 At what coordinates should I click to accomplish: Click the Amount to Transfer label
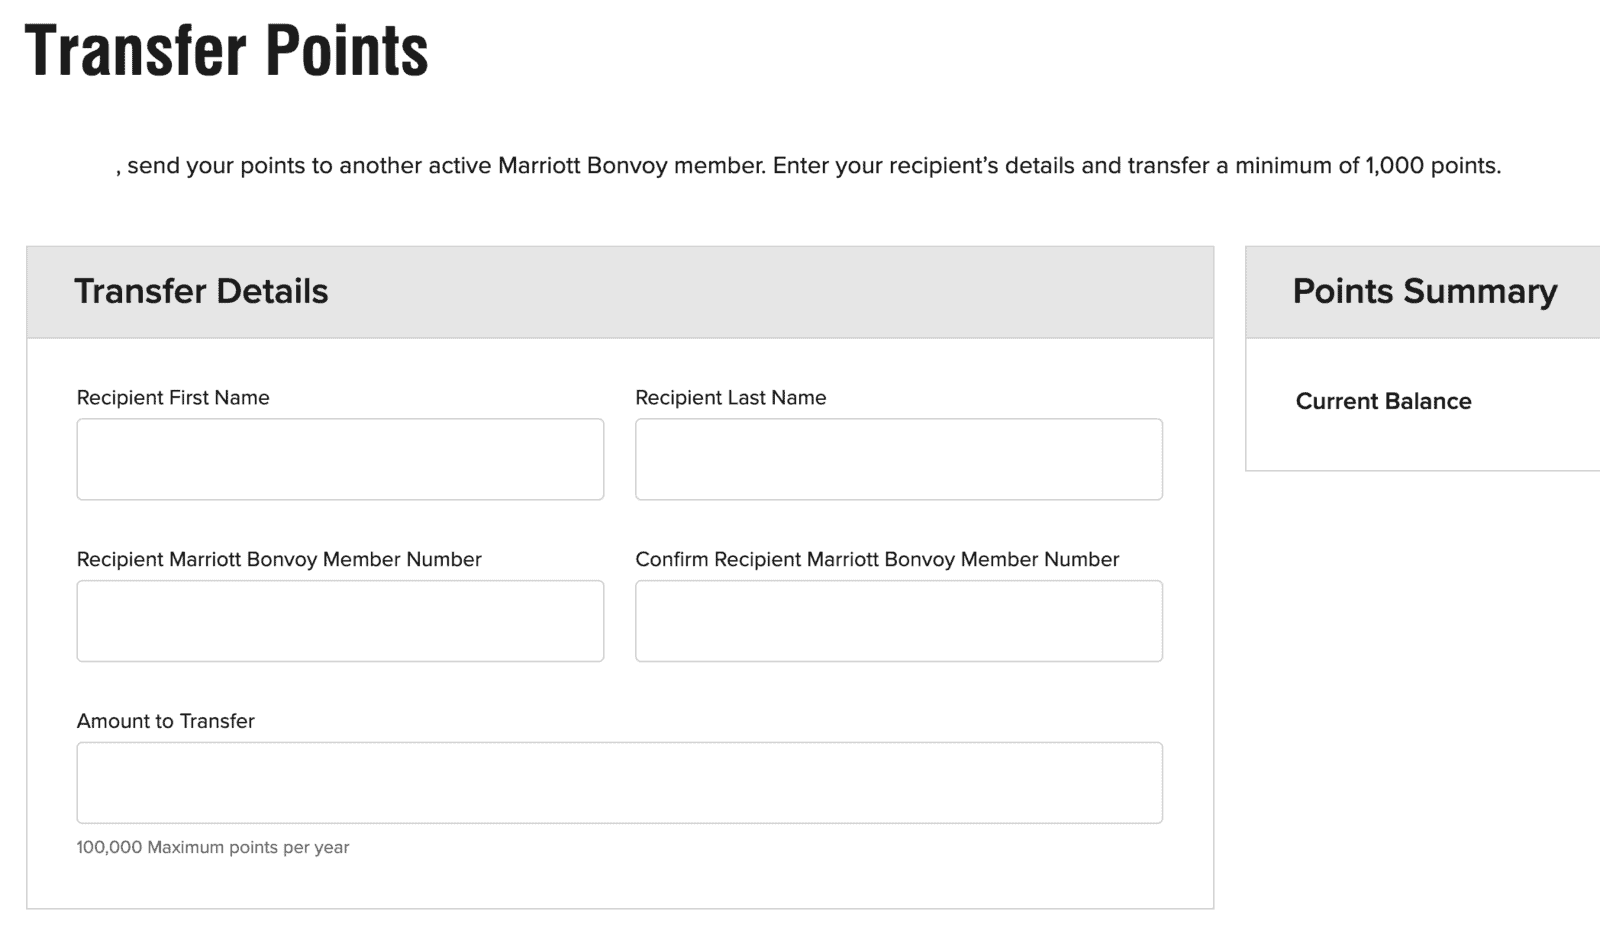coord(165,721)
